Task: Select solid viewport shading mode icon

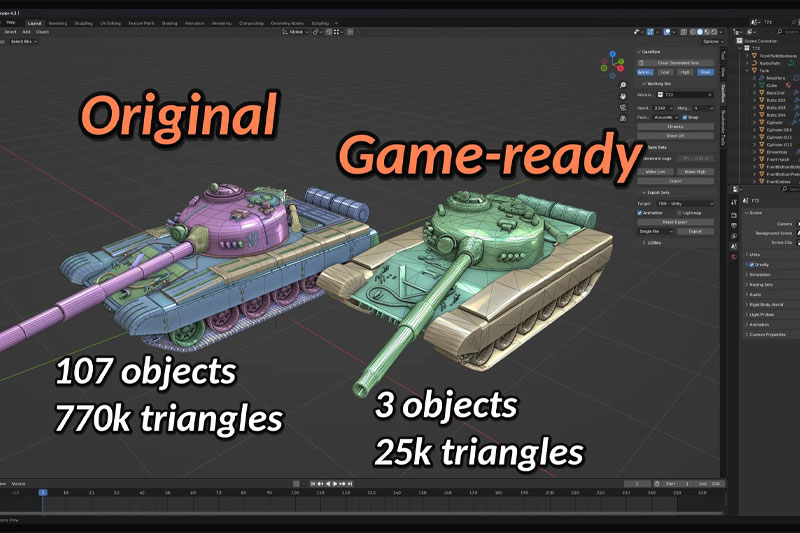Action: point(699,32)
